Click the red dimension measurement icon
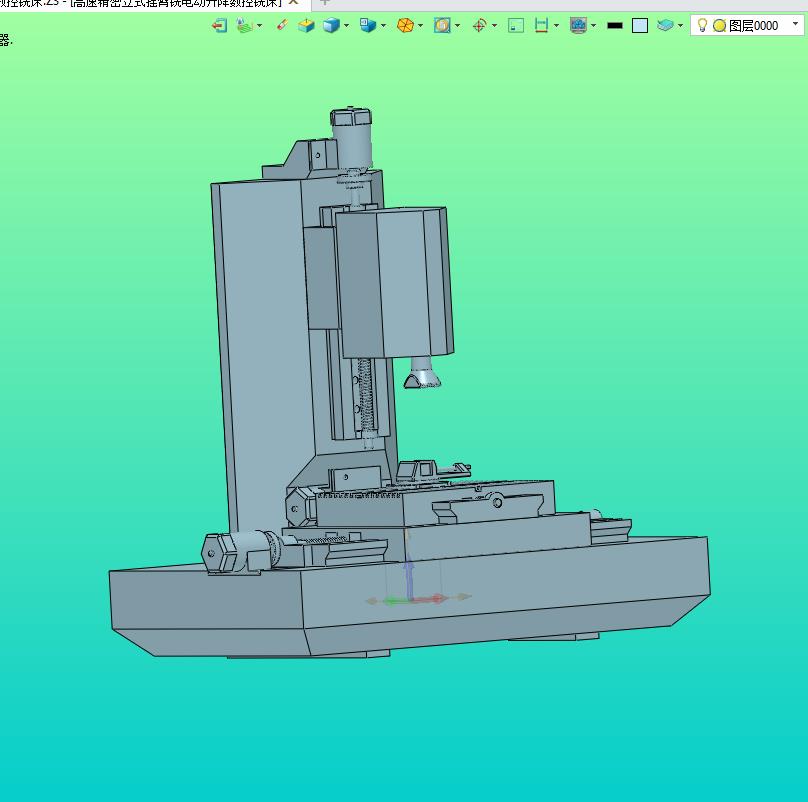 (541, 25)
